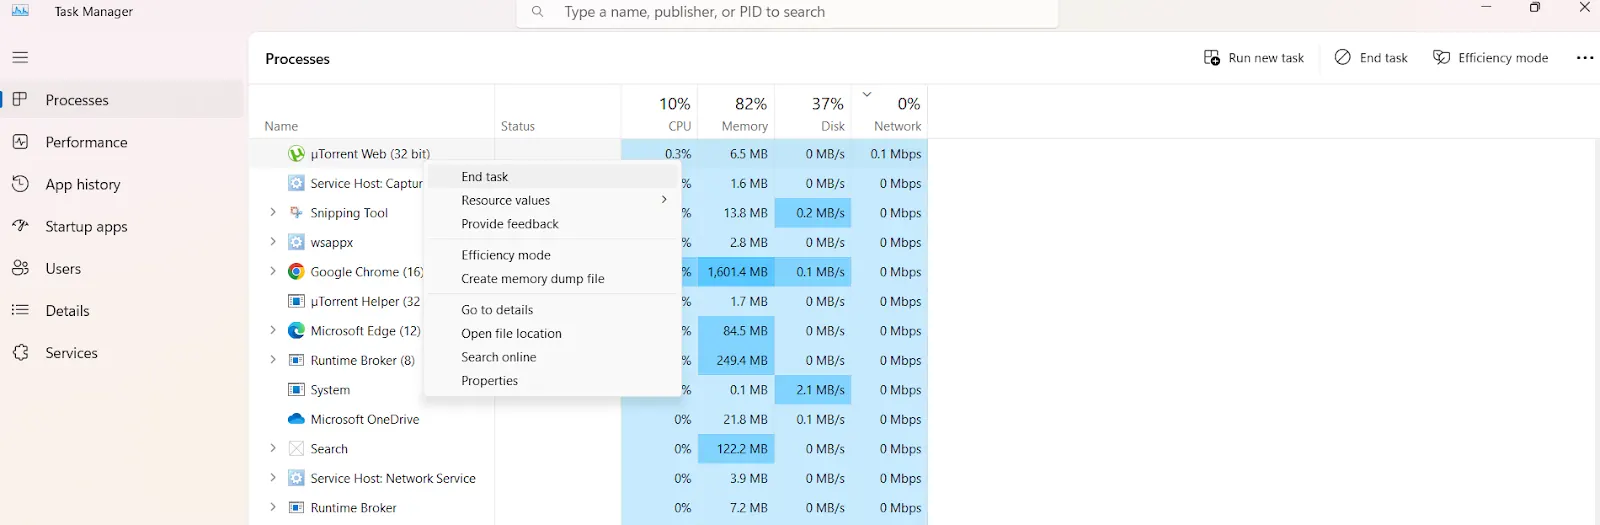The height and width of the screenshot is (525, 1600).
Task: Click the Efficiency mode toolbar button
Action: (x=1490, y=58)
